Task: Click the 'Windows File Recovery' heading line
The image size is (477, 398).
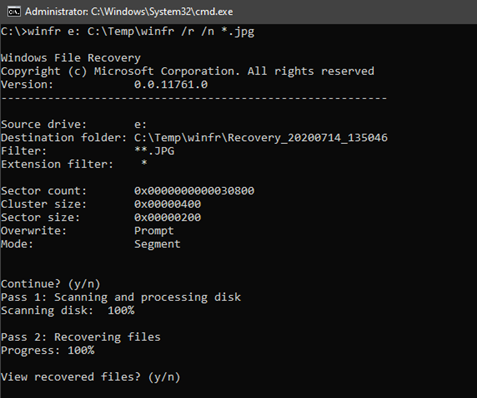Action: tap(71, 58)
